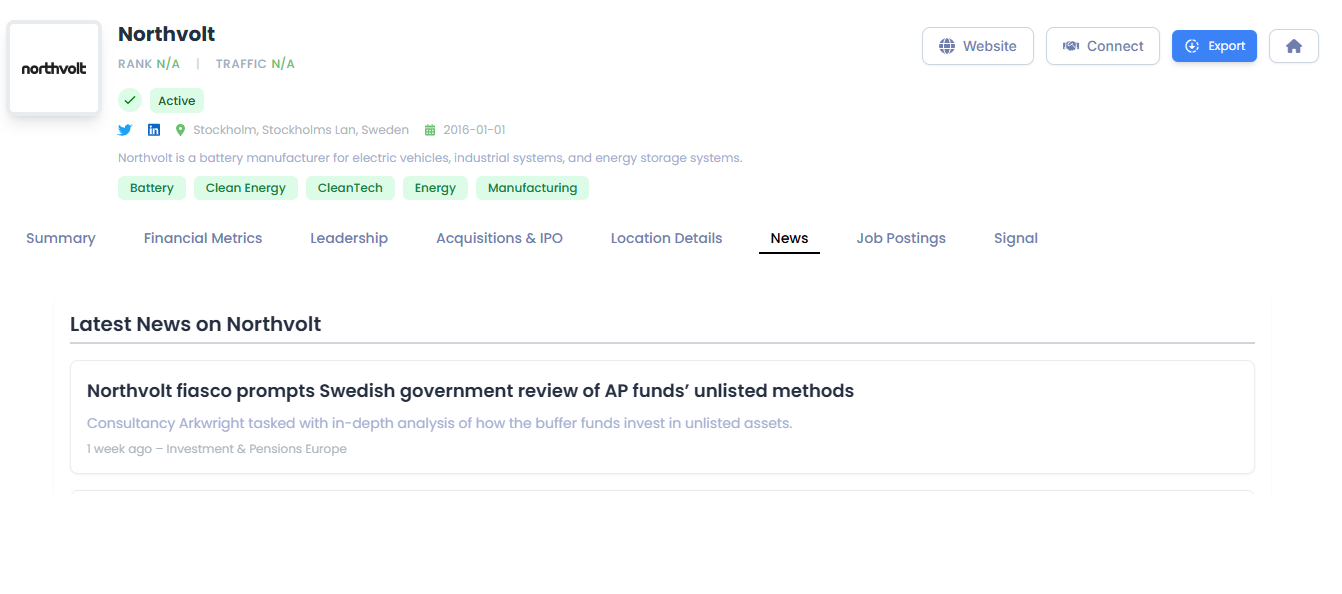Screen dimensions: 1342x594
Task: Switch to the Job Postings tab
Action: [x=901, y=238]
